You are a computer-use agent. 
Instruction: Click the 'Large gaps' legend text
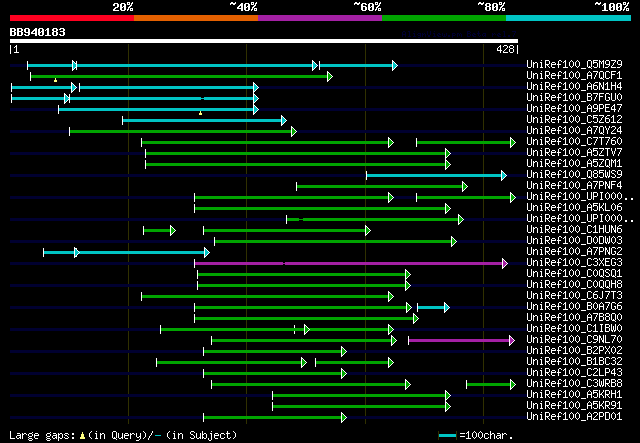pyautogui.click(x=43, y=435)
